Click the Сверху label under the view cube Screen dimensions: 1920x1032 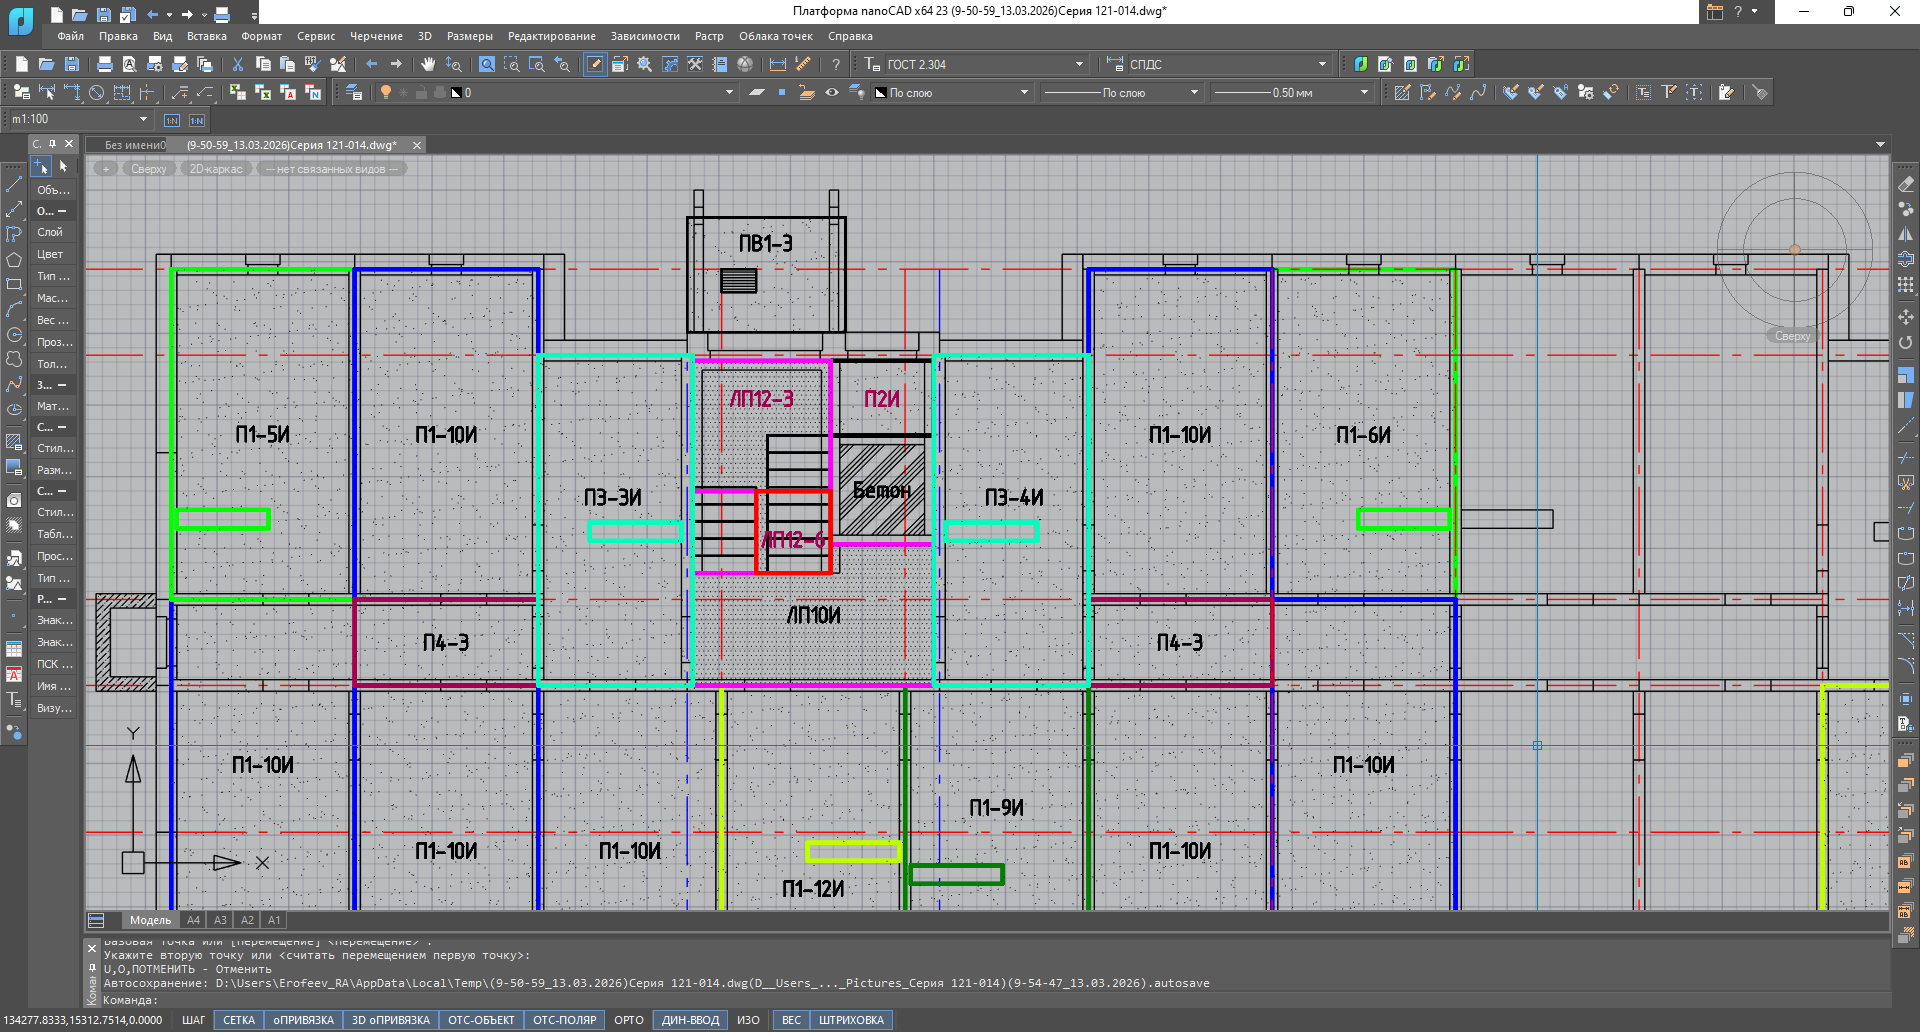coord(1792,336)
